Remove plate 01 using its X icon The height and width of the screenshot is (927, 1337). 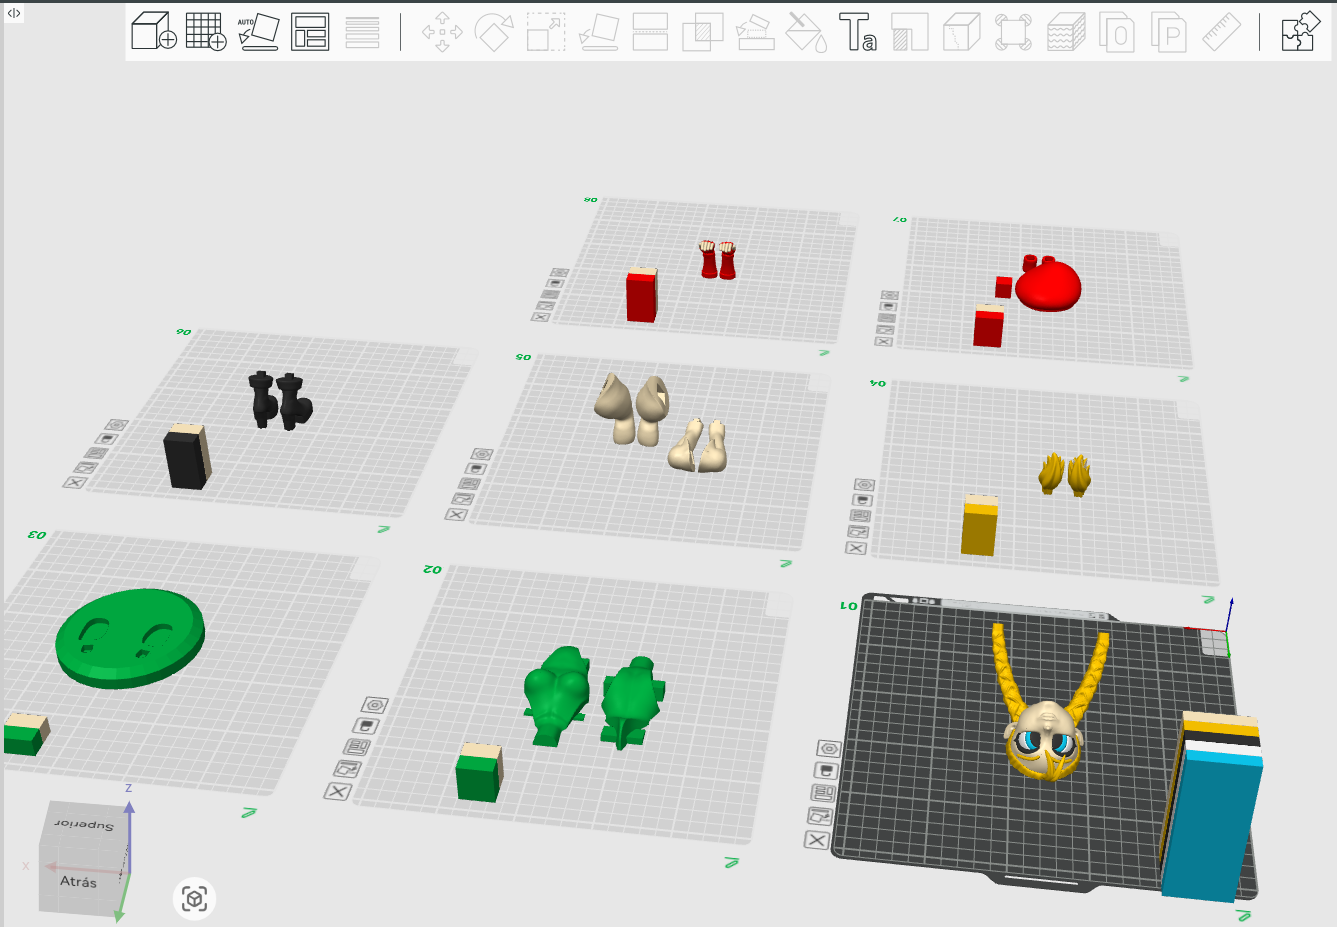817,840
